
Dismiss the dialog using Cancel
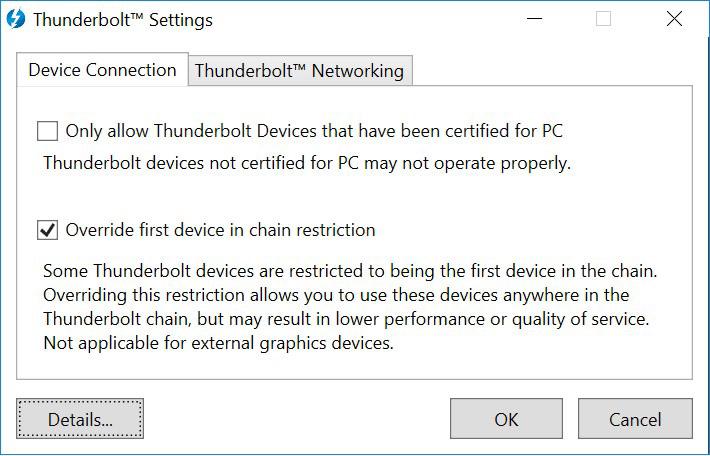pos(635,419)
